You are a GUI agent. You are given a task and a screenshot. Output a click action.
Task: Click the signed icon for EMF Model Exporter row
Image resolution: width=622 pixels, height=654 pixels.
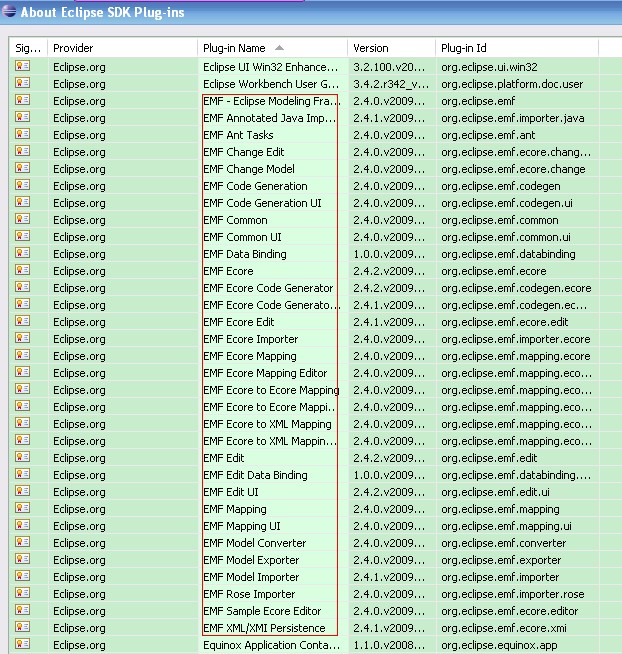click(x=23, y=559)
